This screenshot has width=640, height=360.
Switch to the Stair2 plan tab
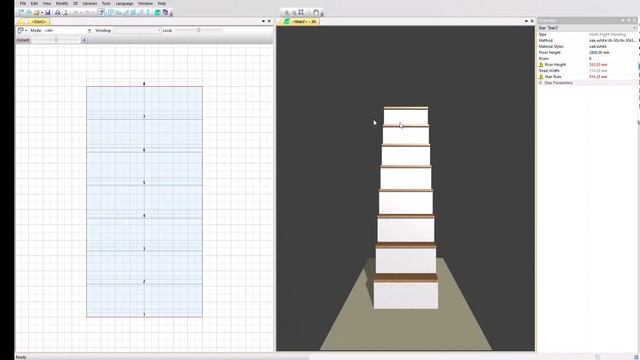[x=34, y=22]
